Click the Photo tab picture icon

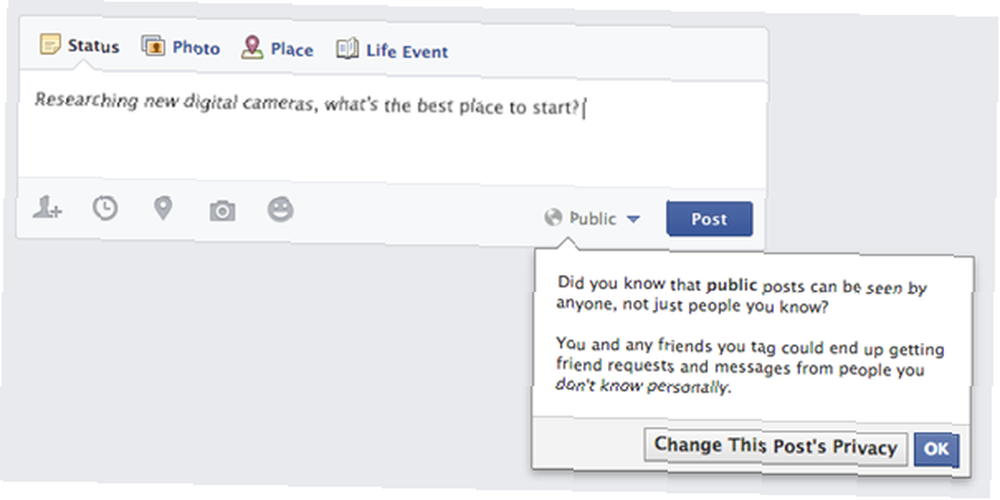[153, 46]
